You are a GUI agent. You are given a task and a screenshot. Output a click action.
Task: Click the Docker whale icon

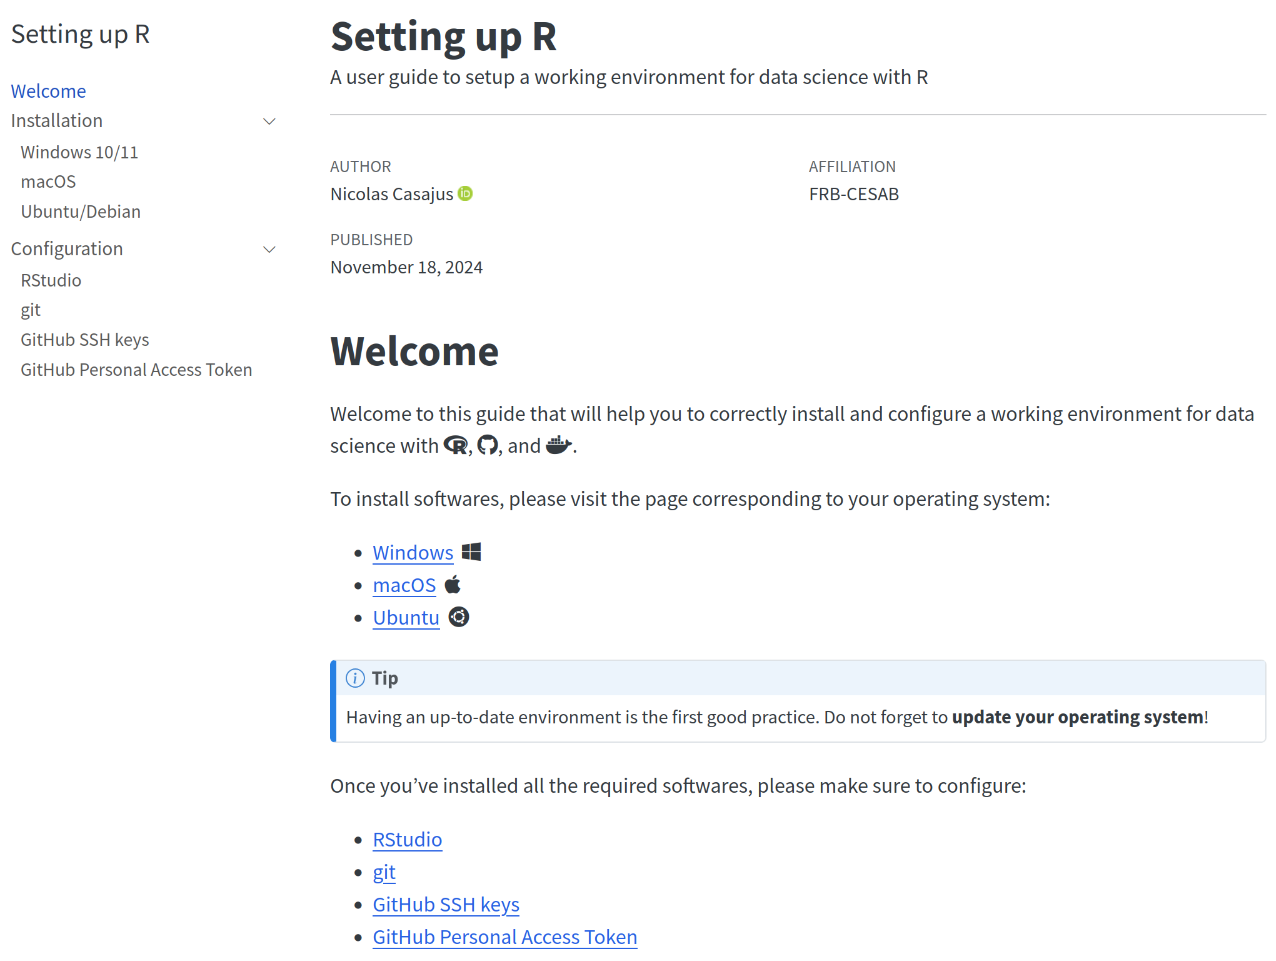tap(558, 446)
